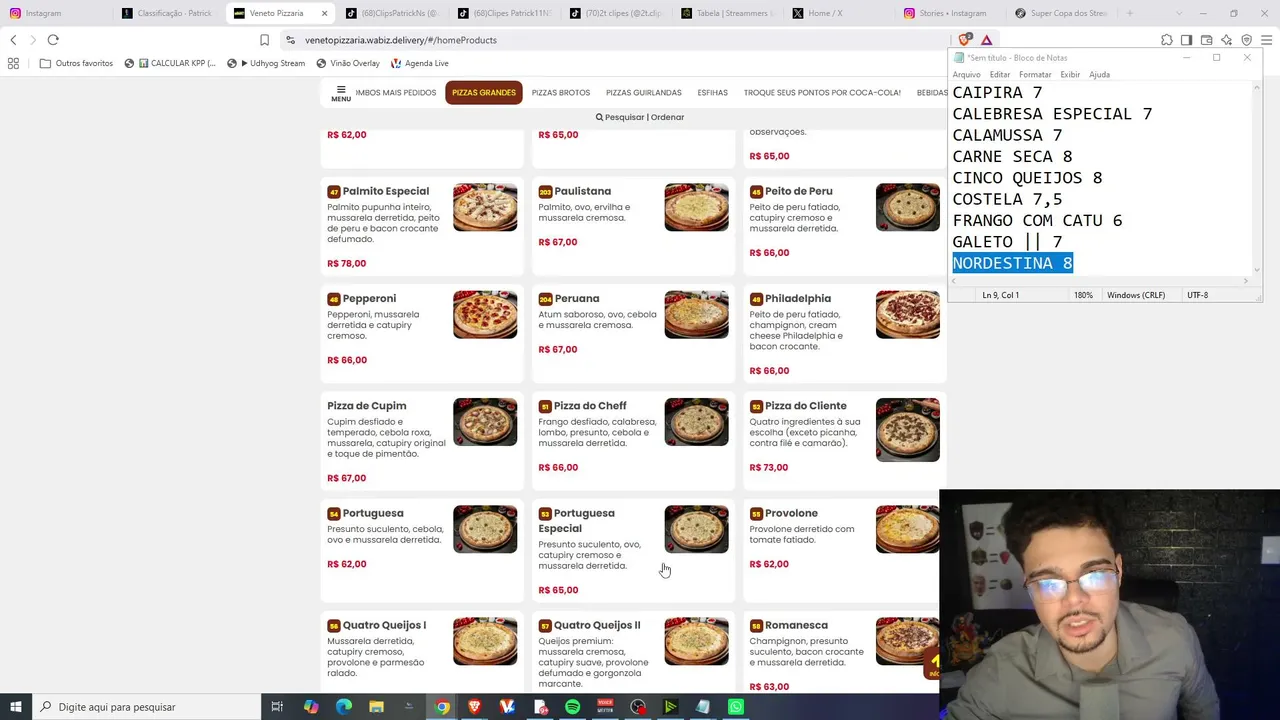The image size is (1280, 720).
Task: Select the PIZZAS BROTOS category
Action: [x=561, y=93]
